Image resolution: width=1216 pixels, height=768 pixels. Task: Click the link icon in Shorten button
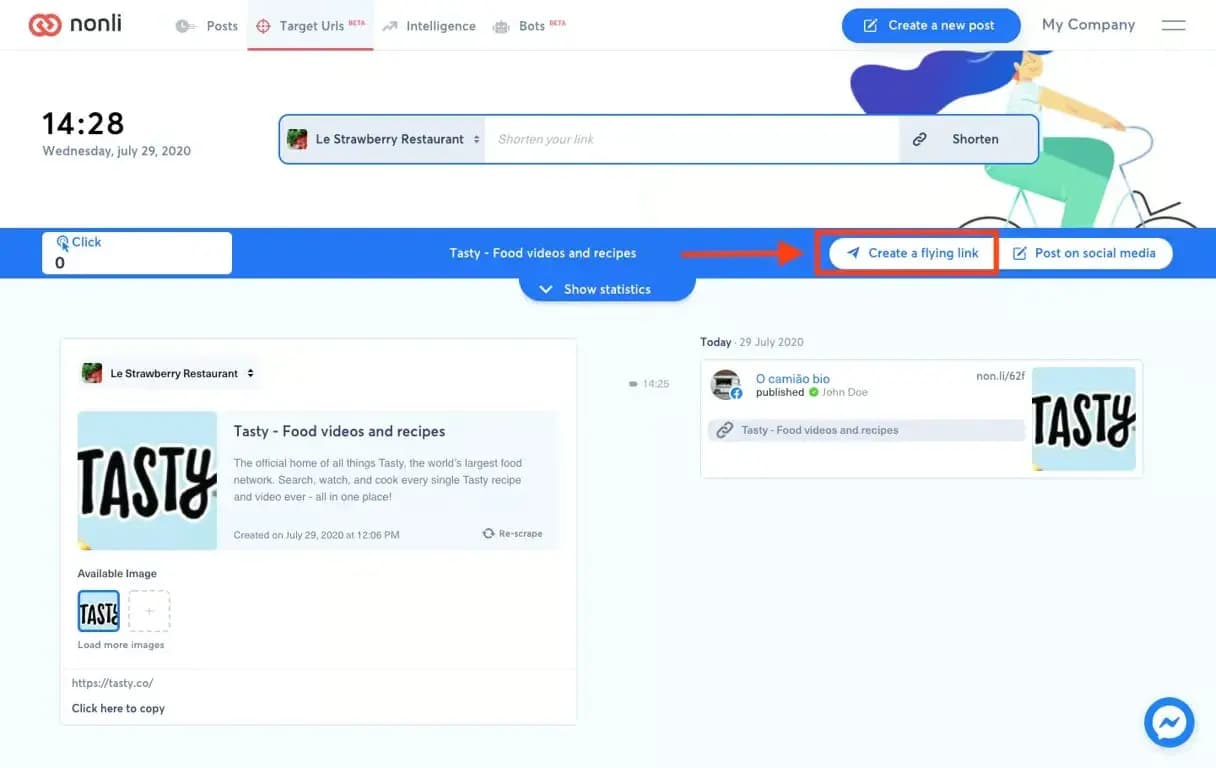pos(920,139)
